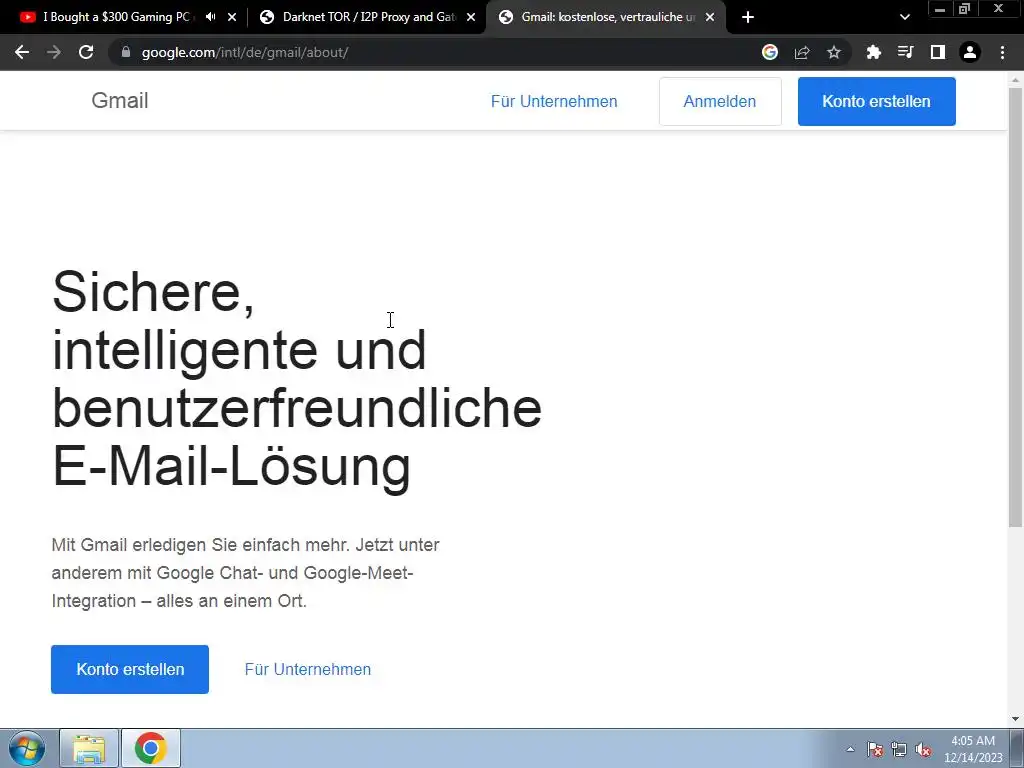Show hidden system tray icons

click(850, 749)
